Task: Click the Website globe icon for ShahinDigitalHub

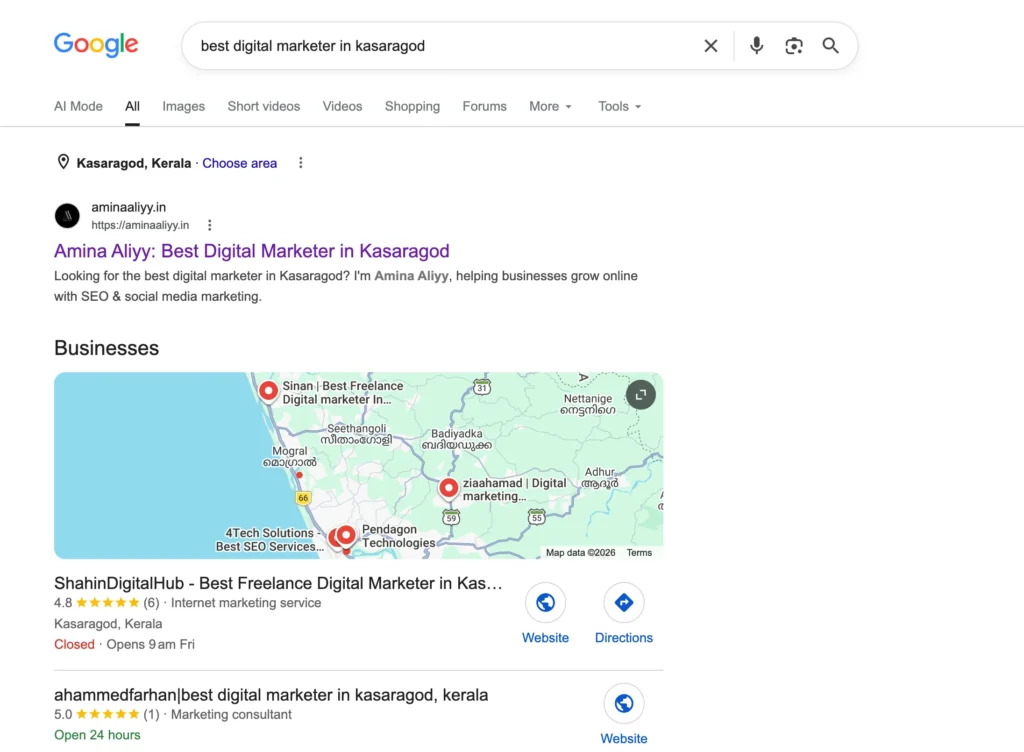Action: pyautogui.click(x=545, y=603)
